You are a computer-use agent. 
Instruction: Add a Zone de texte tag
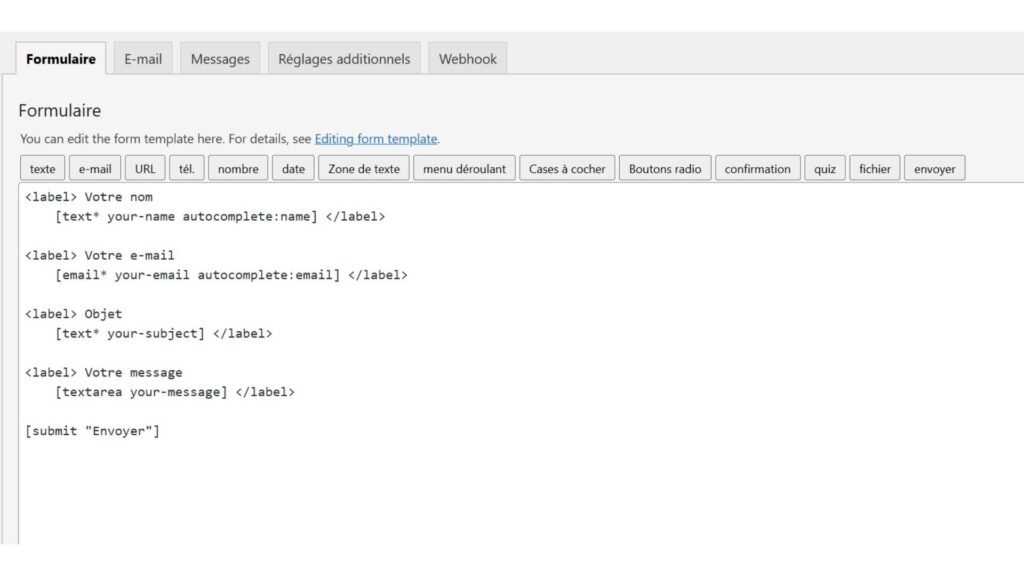[x=364, y=169]
